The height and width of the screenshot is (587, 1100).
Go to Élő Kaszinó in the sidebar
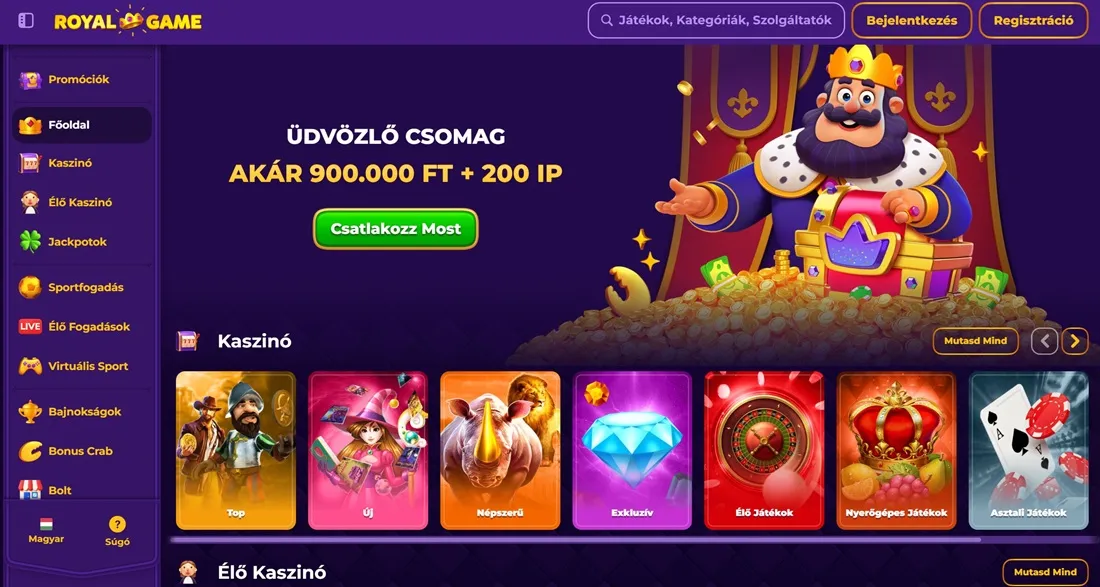[x=82, y=202]
